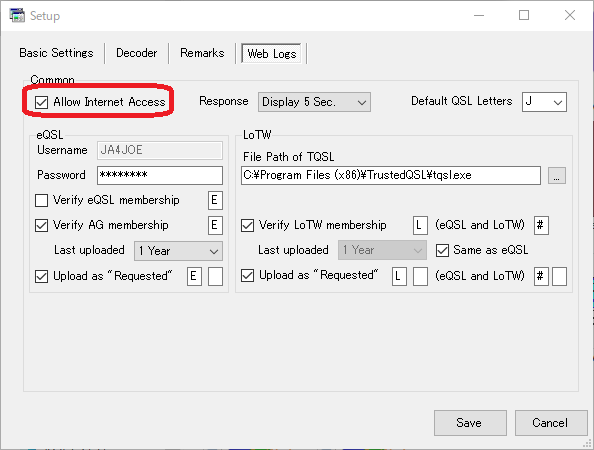Open the Decoder tab
The width and height of the screenshot is (594, 450).
point(136,53)
